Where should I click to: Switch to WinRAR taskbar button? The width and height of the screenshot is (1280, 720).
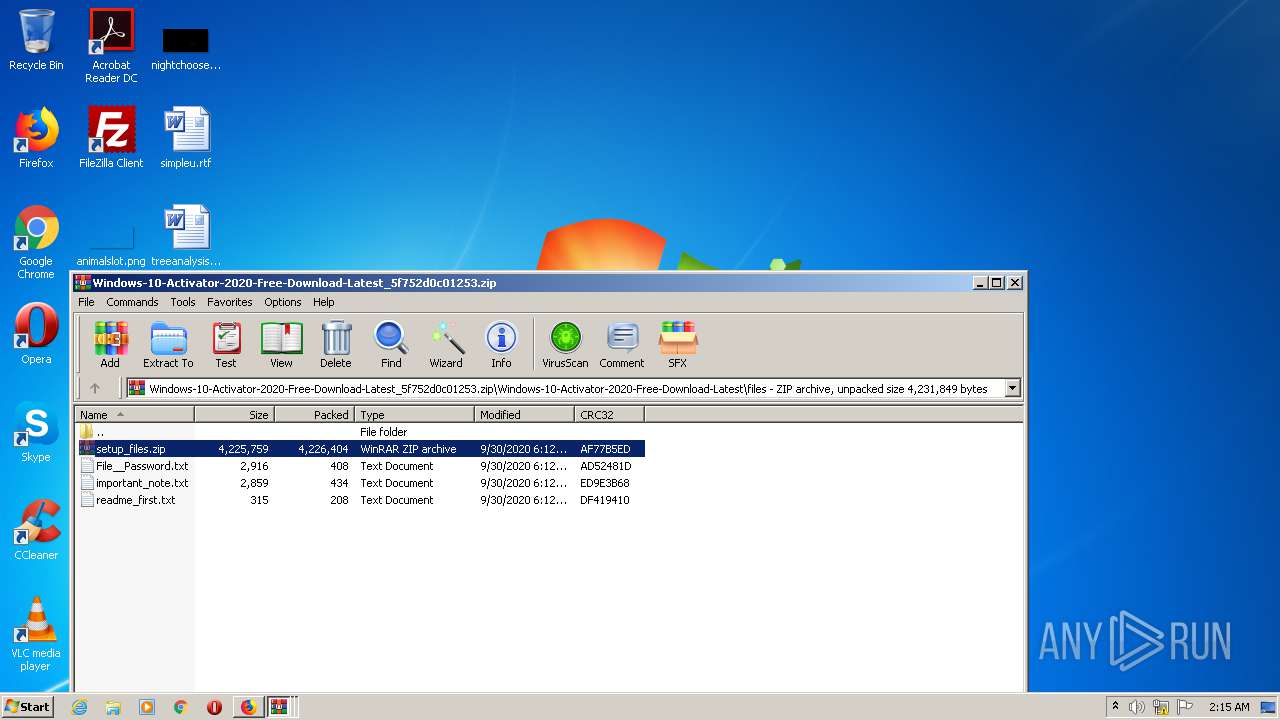click(279, 707)
